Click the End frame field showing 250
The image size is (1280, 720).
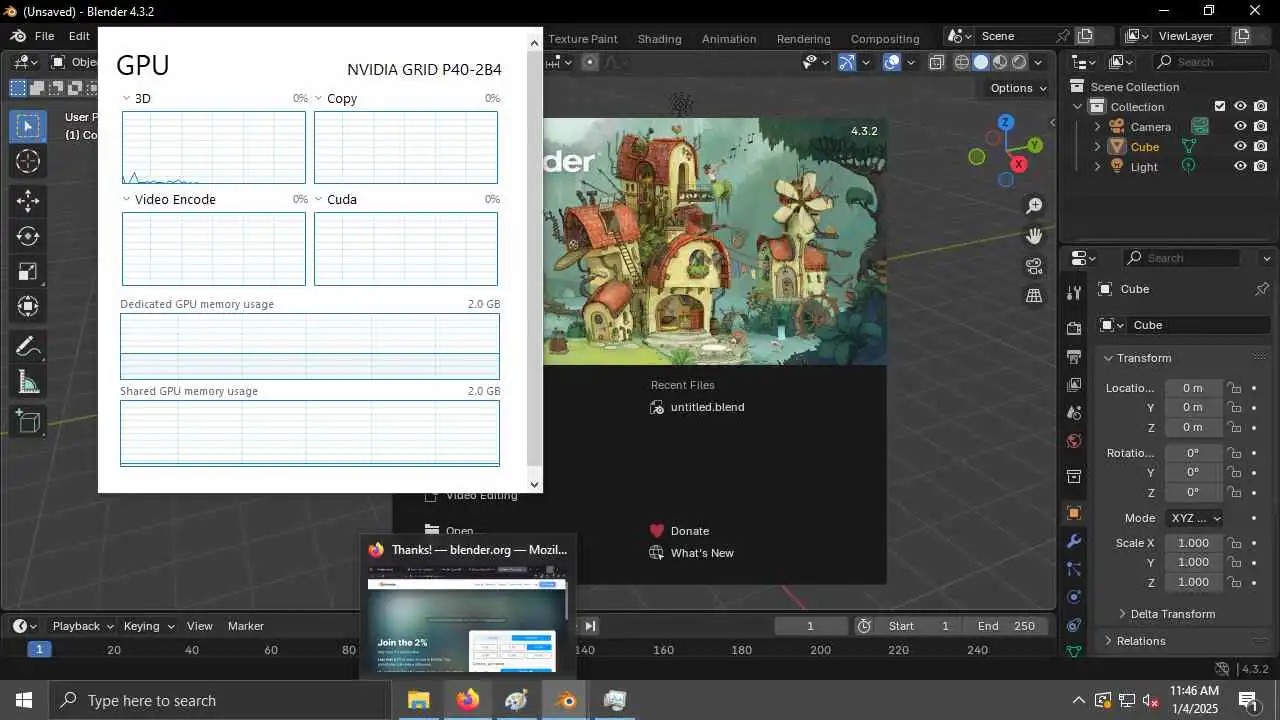click(x=1006, y=626)
